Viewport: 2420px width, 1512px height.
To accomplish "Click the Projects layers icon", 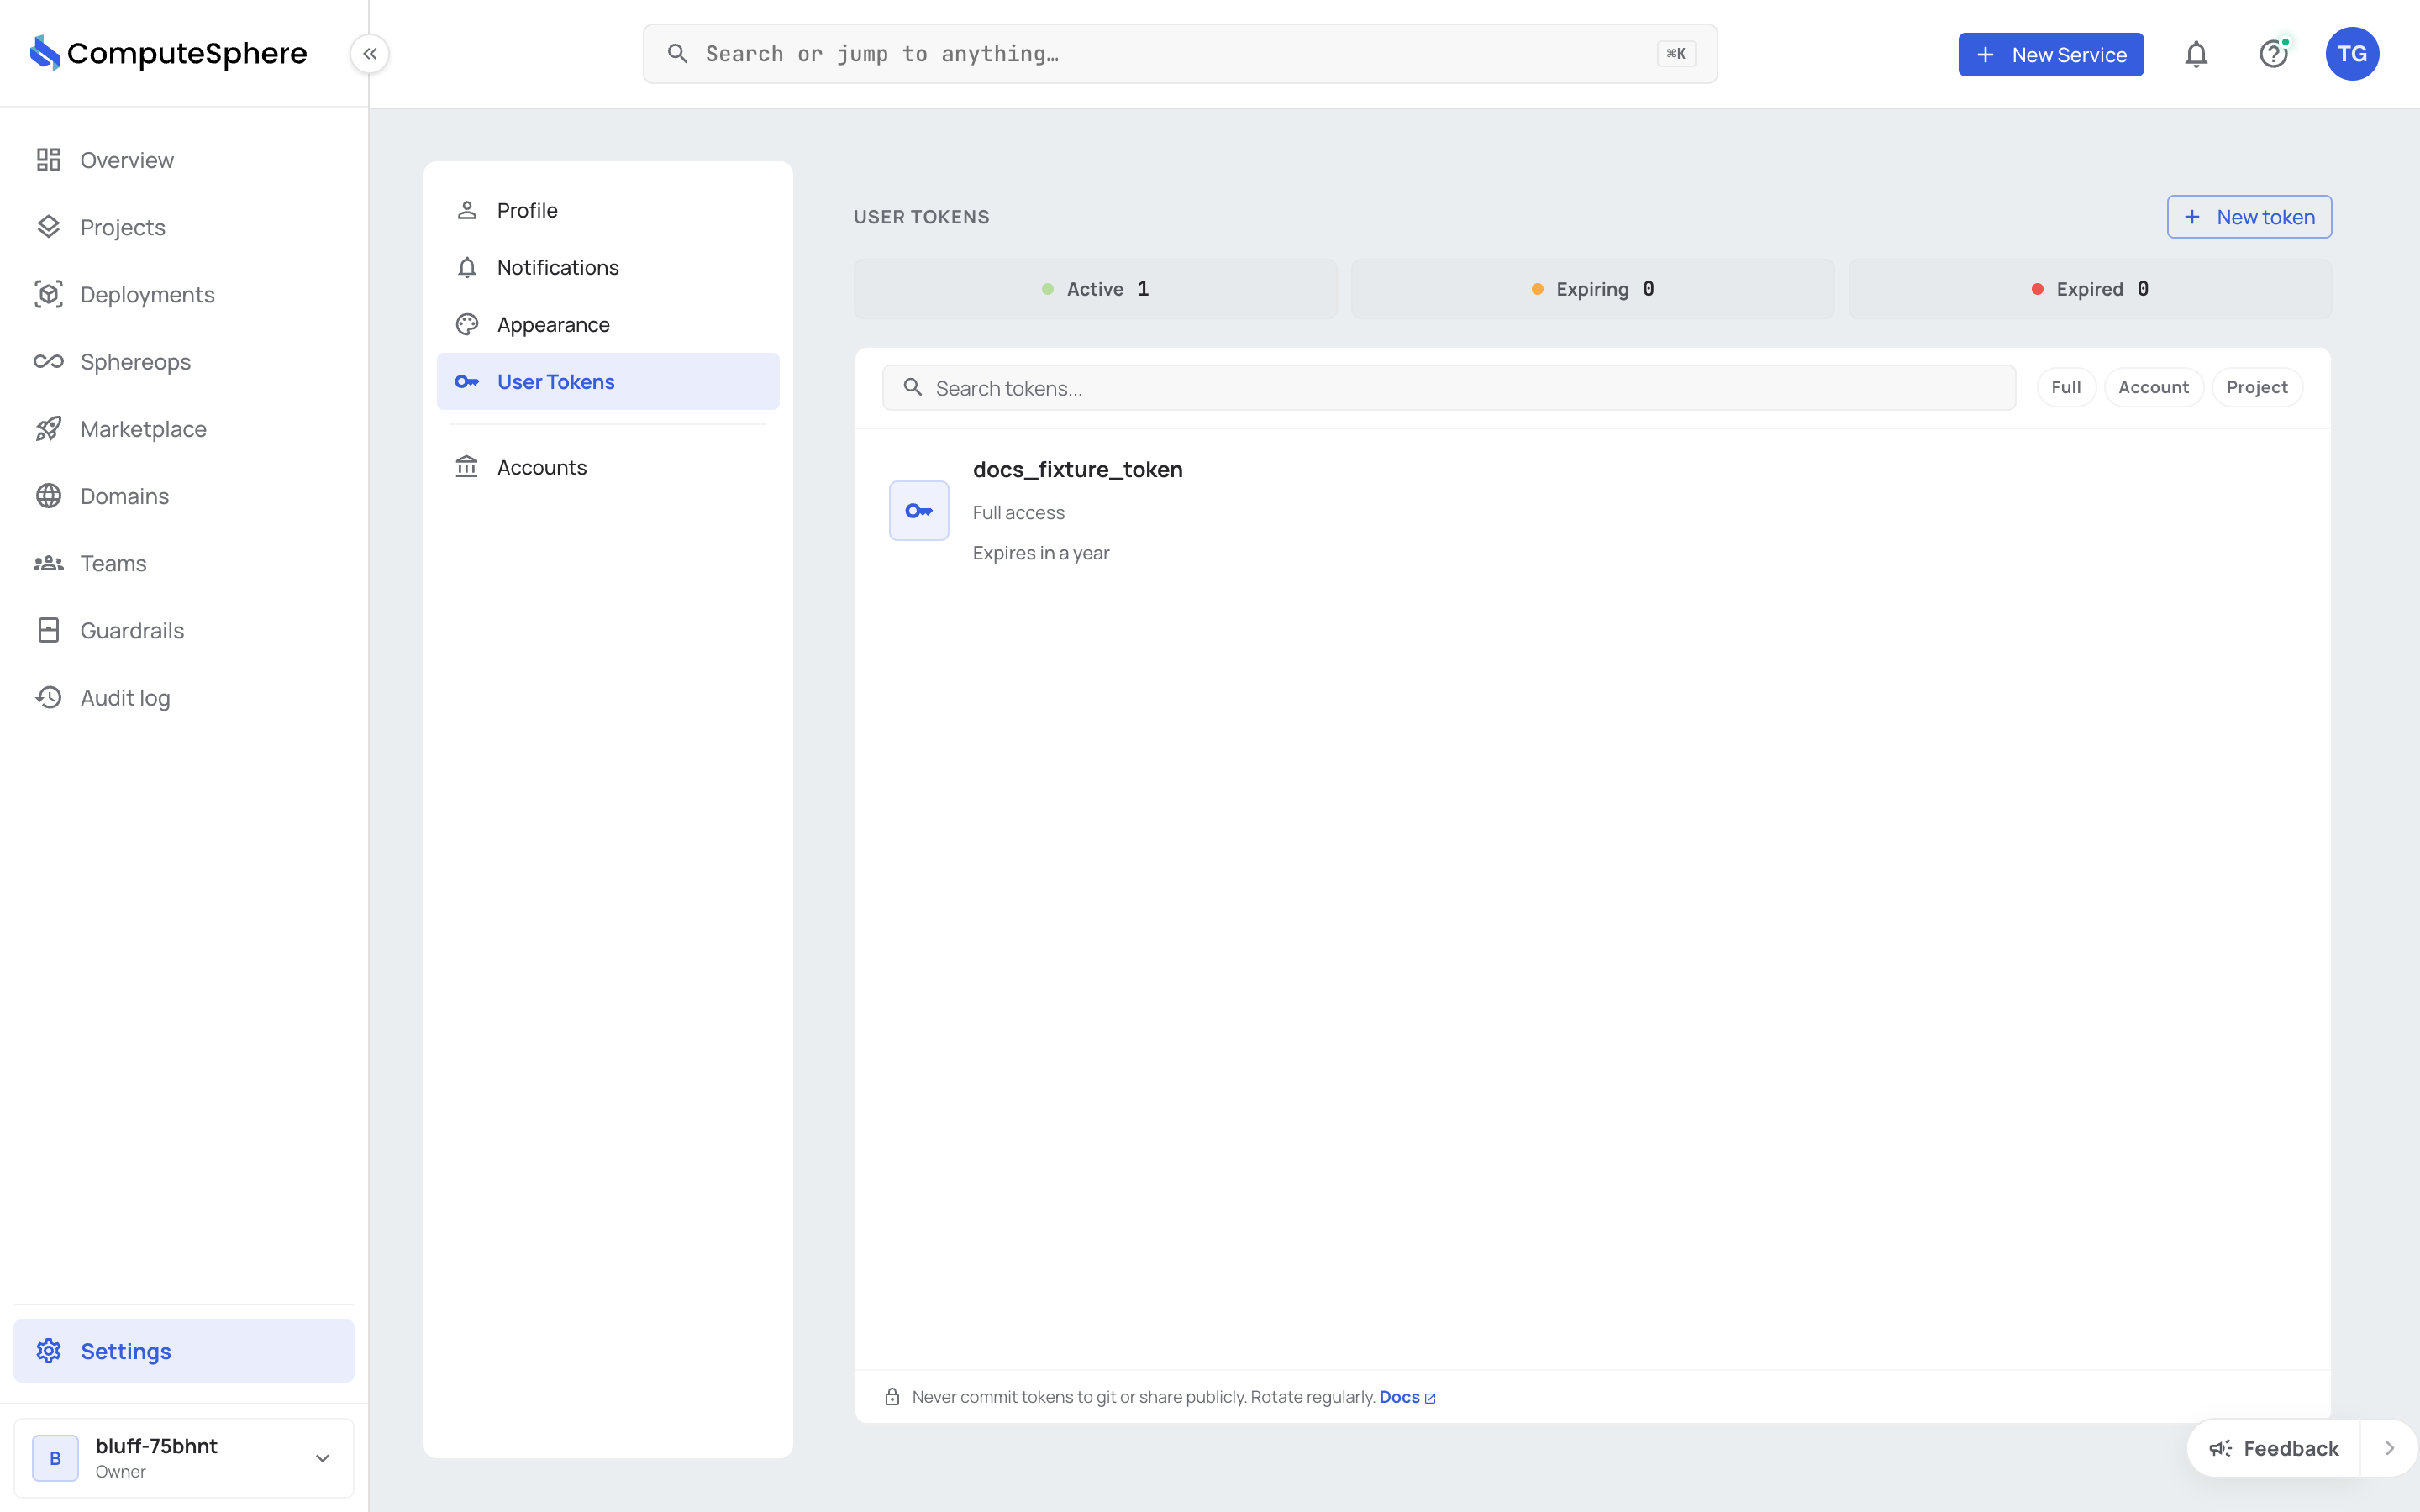I will point(48,227).
